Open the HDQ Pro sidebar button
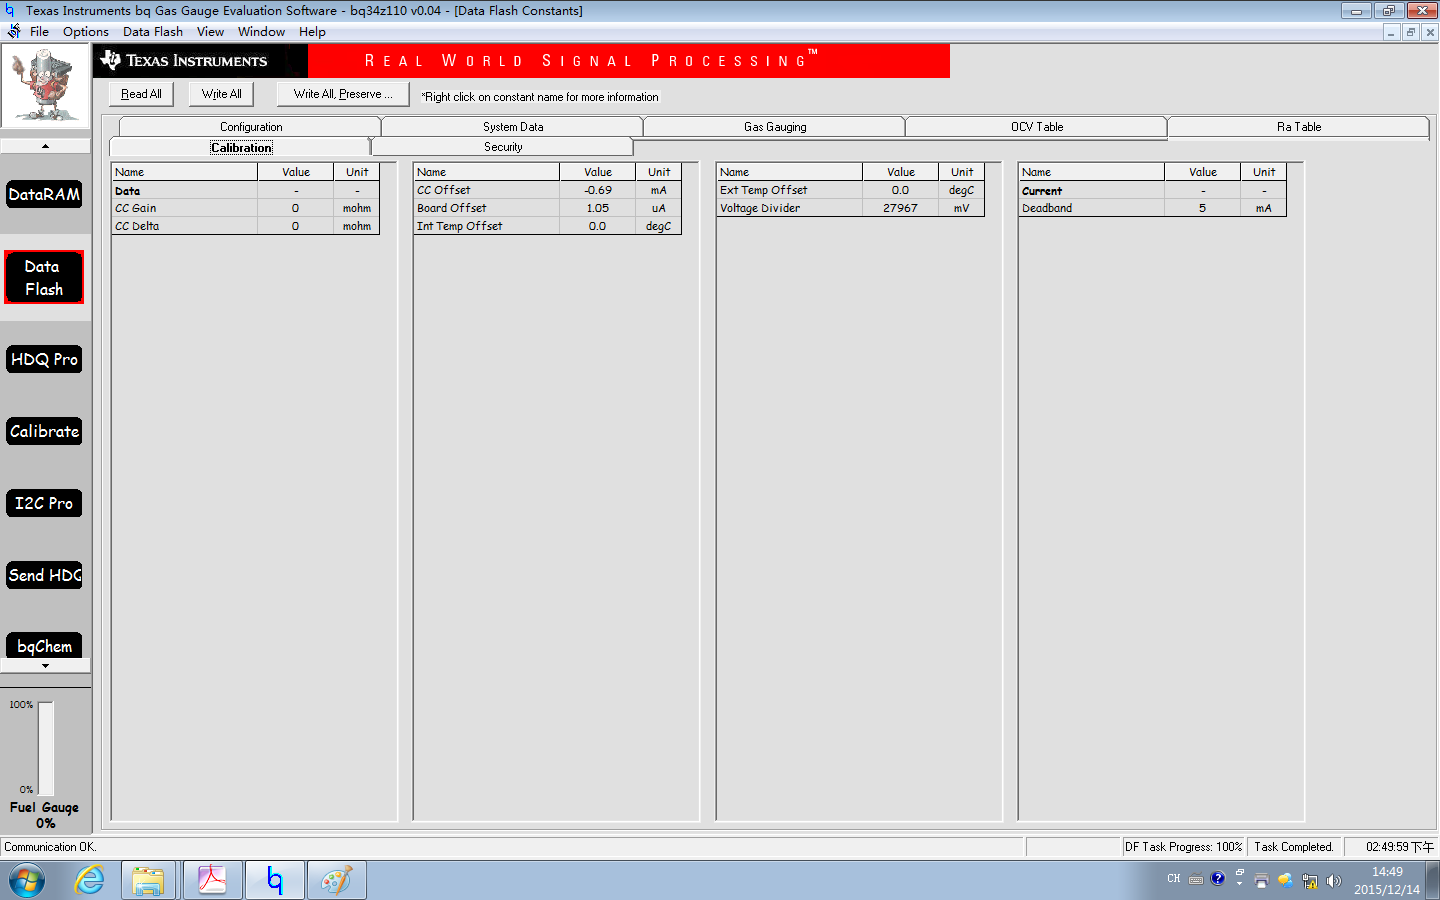The image size is (1440, 900). [x=45, y=359]
